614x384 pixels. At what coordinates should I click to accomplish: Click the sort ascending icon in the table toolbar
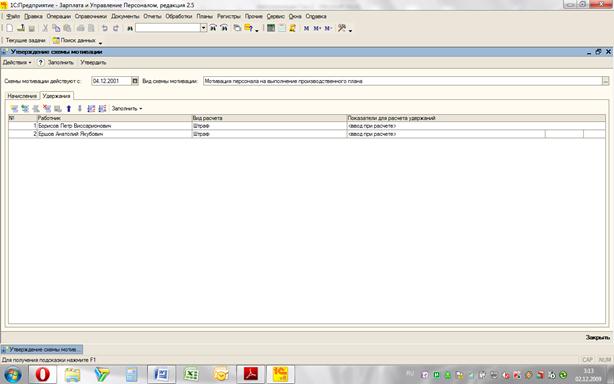tap(91, 108)
